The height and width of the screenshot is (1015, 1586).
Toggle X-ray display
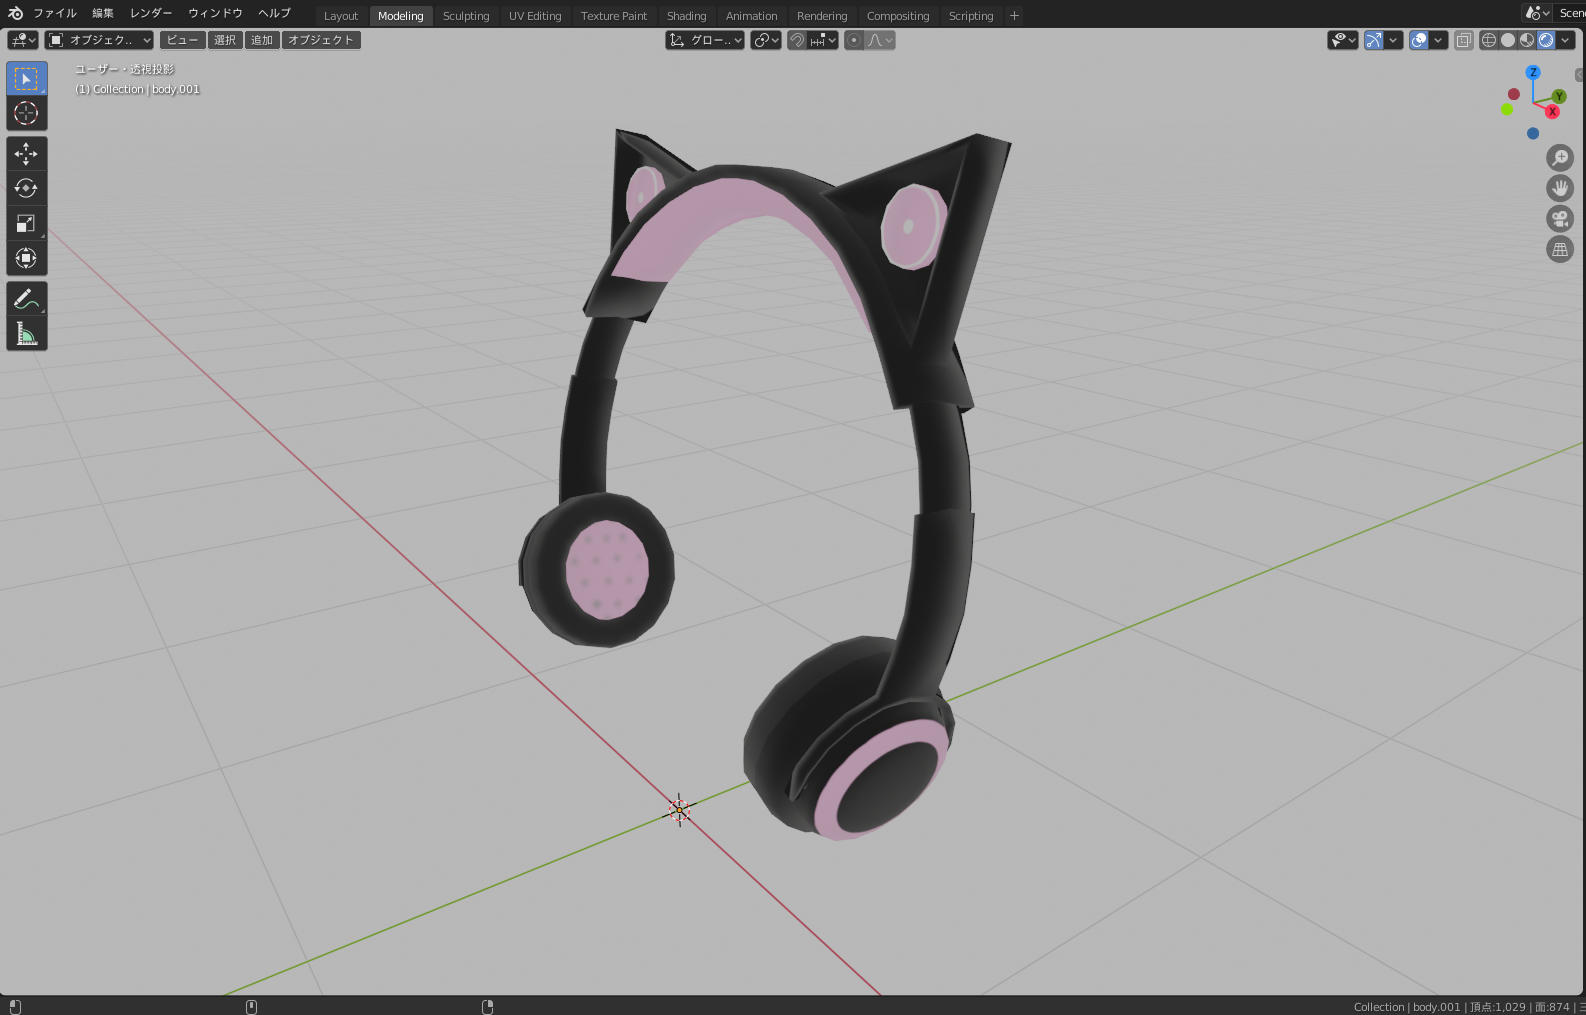[x=1464, y=40]
